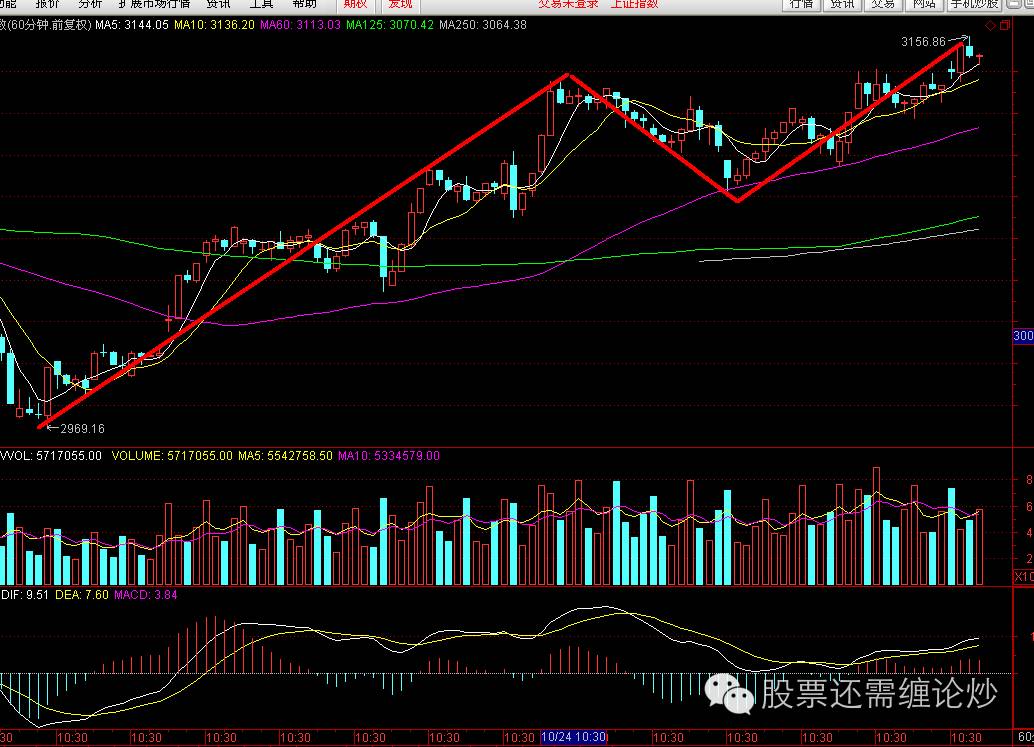The image size is (1034, 747).
Task: Select the MA10: 3136.20 indicator label
Action: point(214,25)
